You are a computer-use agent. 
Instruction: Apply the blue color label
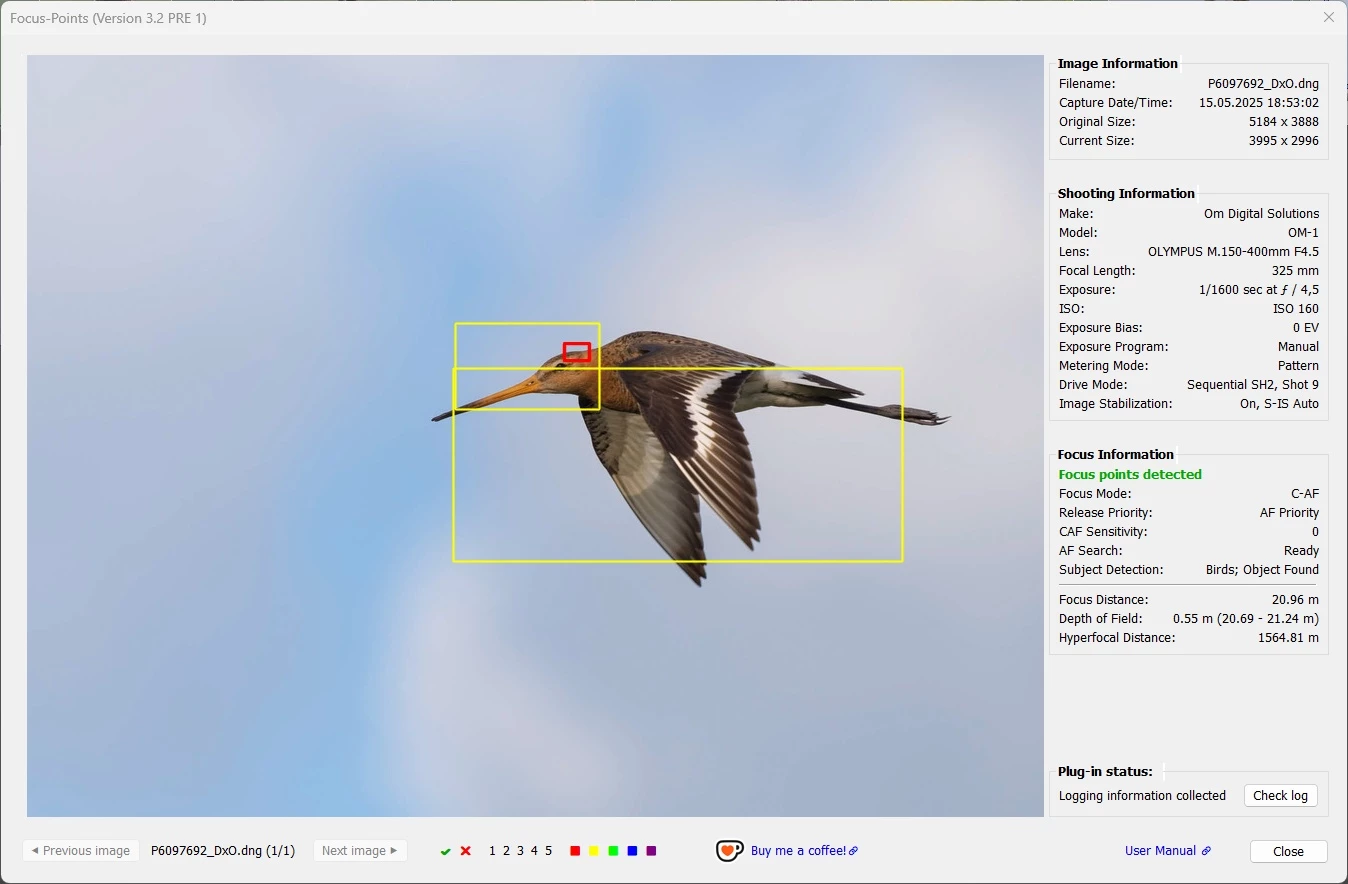632,851
